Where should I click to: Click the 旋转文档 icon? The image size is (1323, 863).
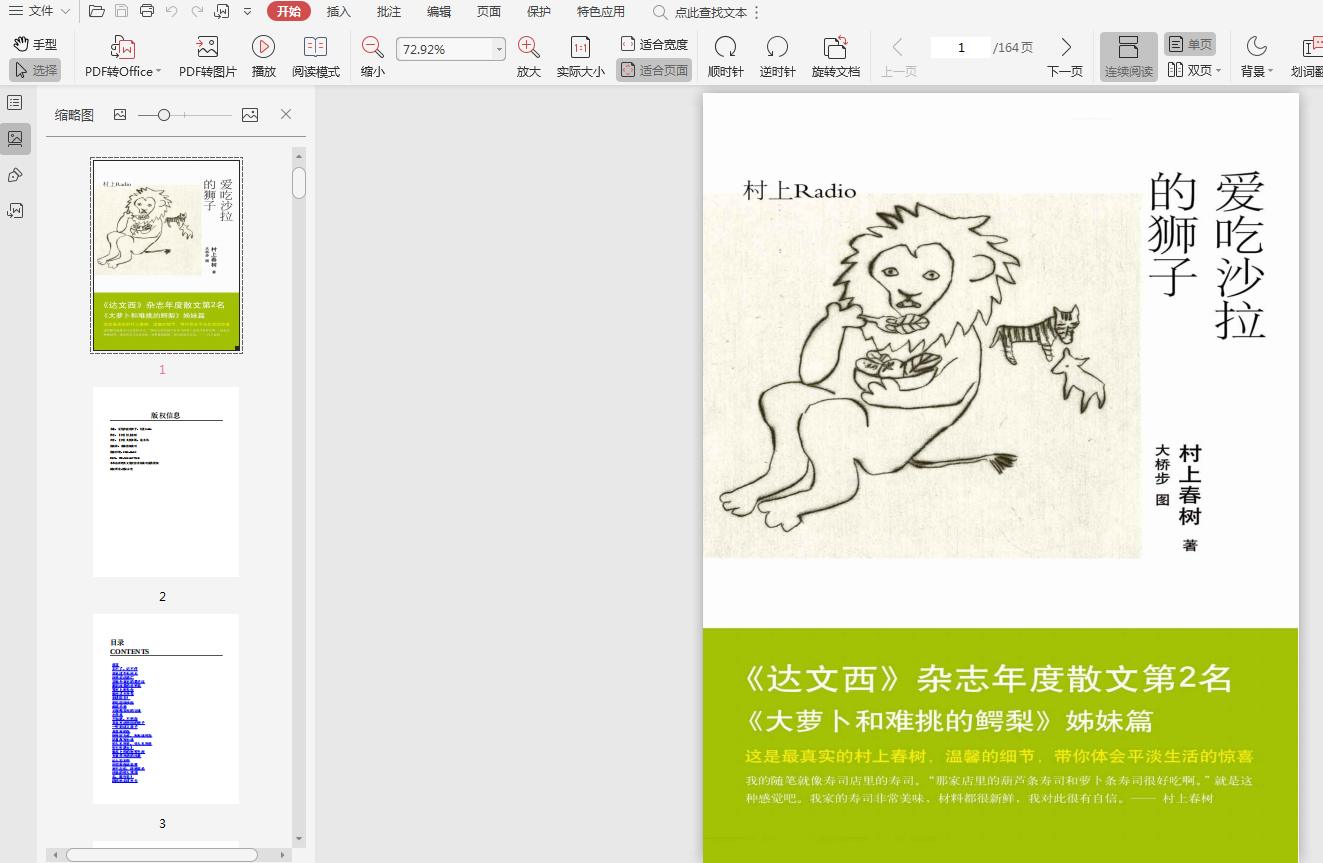[835, 48]
